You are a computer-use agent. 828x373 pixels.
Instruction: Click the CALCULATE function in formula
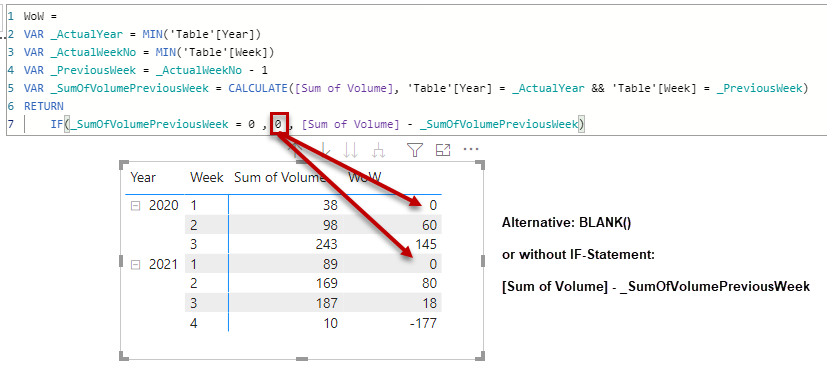tap(258, 88)
